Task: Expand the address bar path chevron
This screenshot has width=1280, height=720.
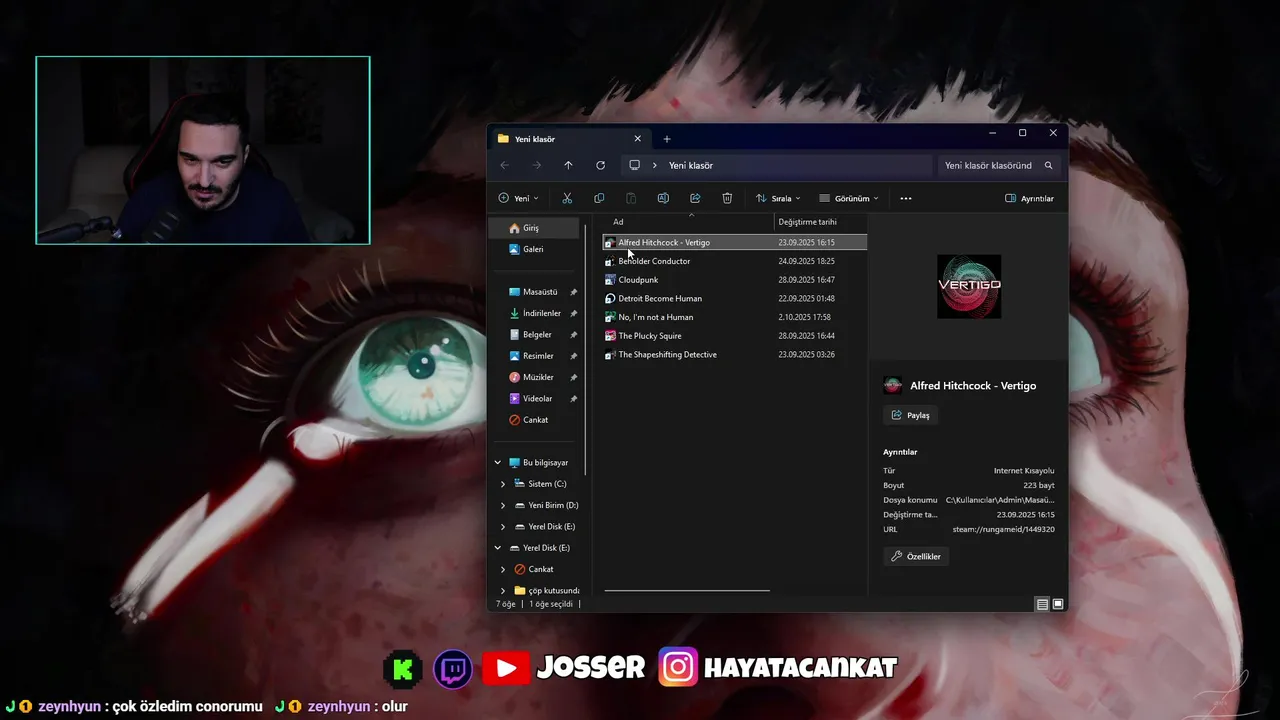Action: click(x=655, y=165)
